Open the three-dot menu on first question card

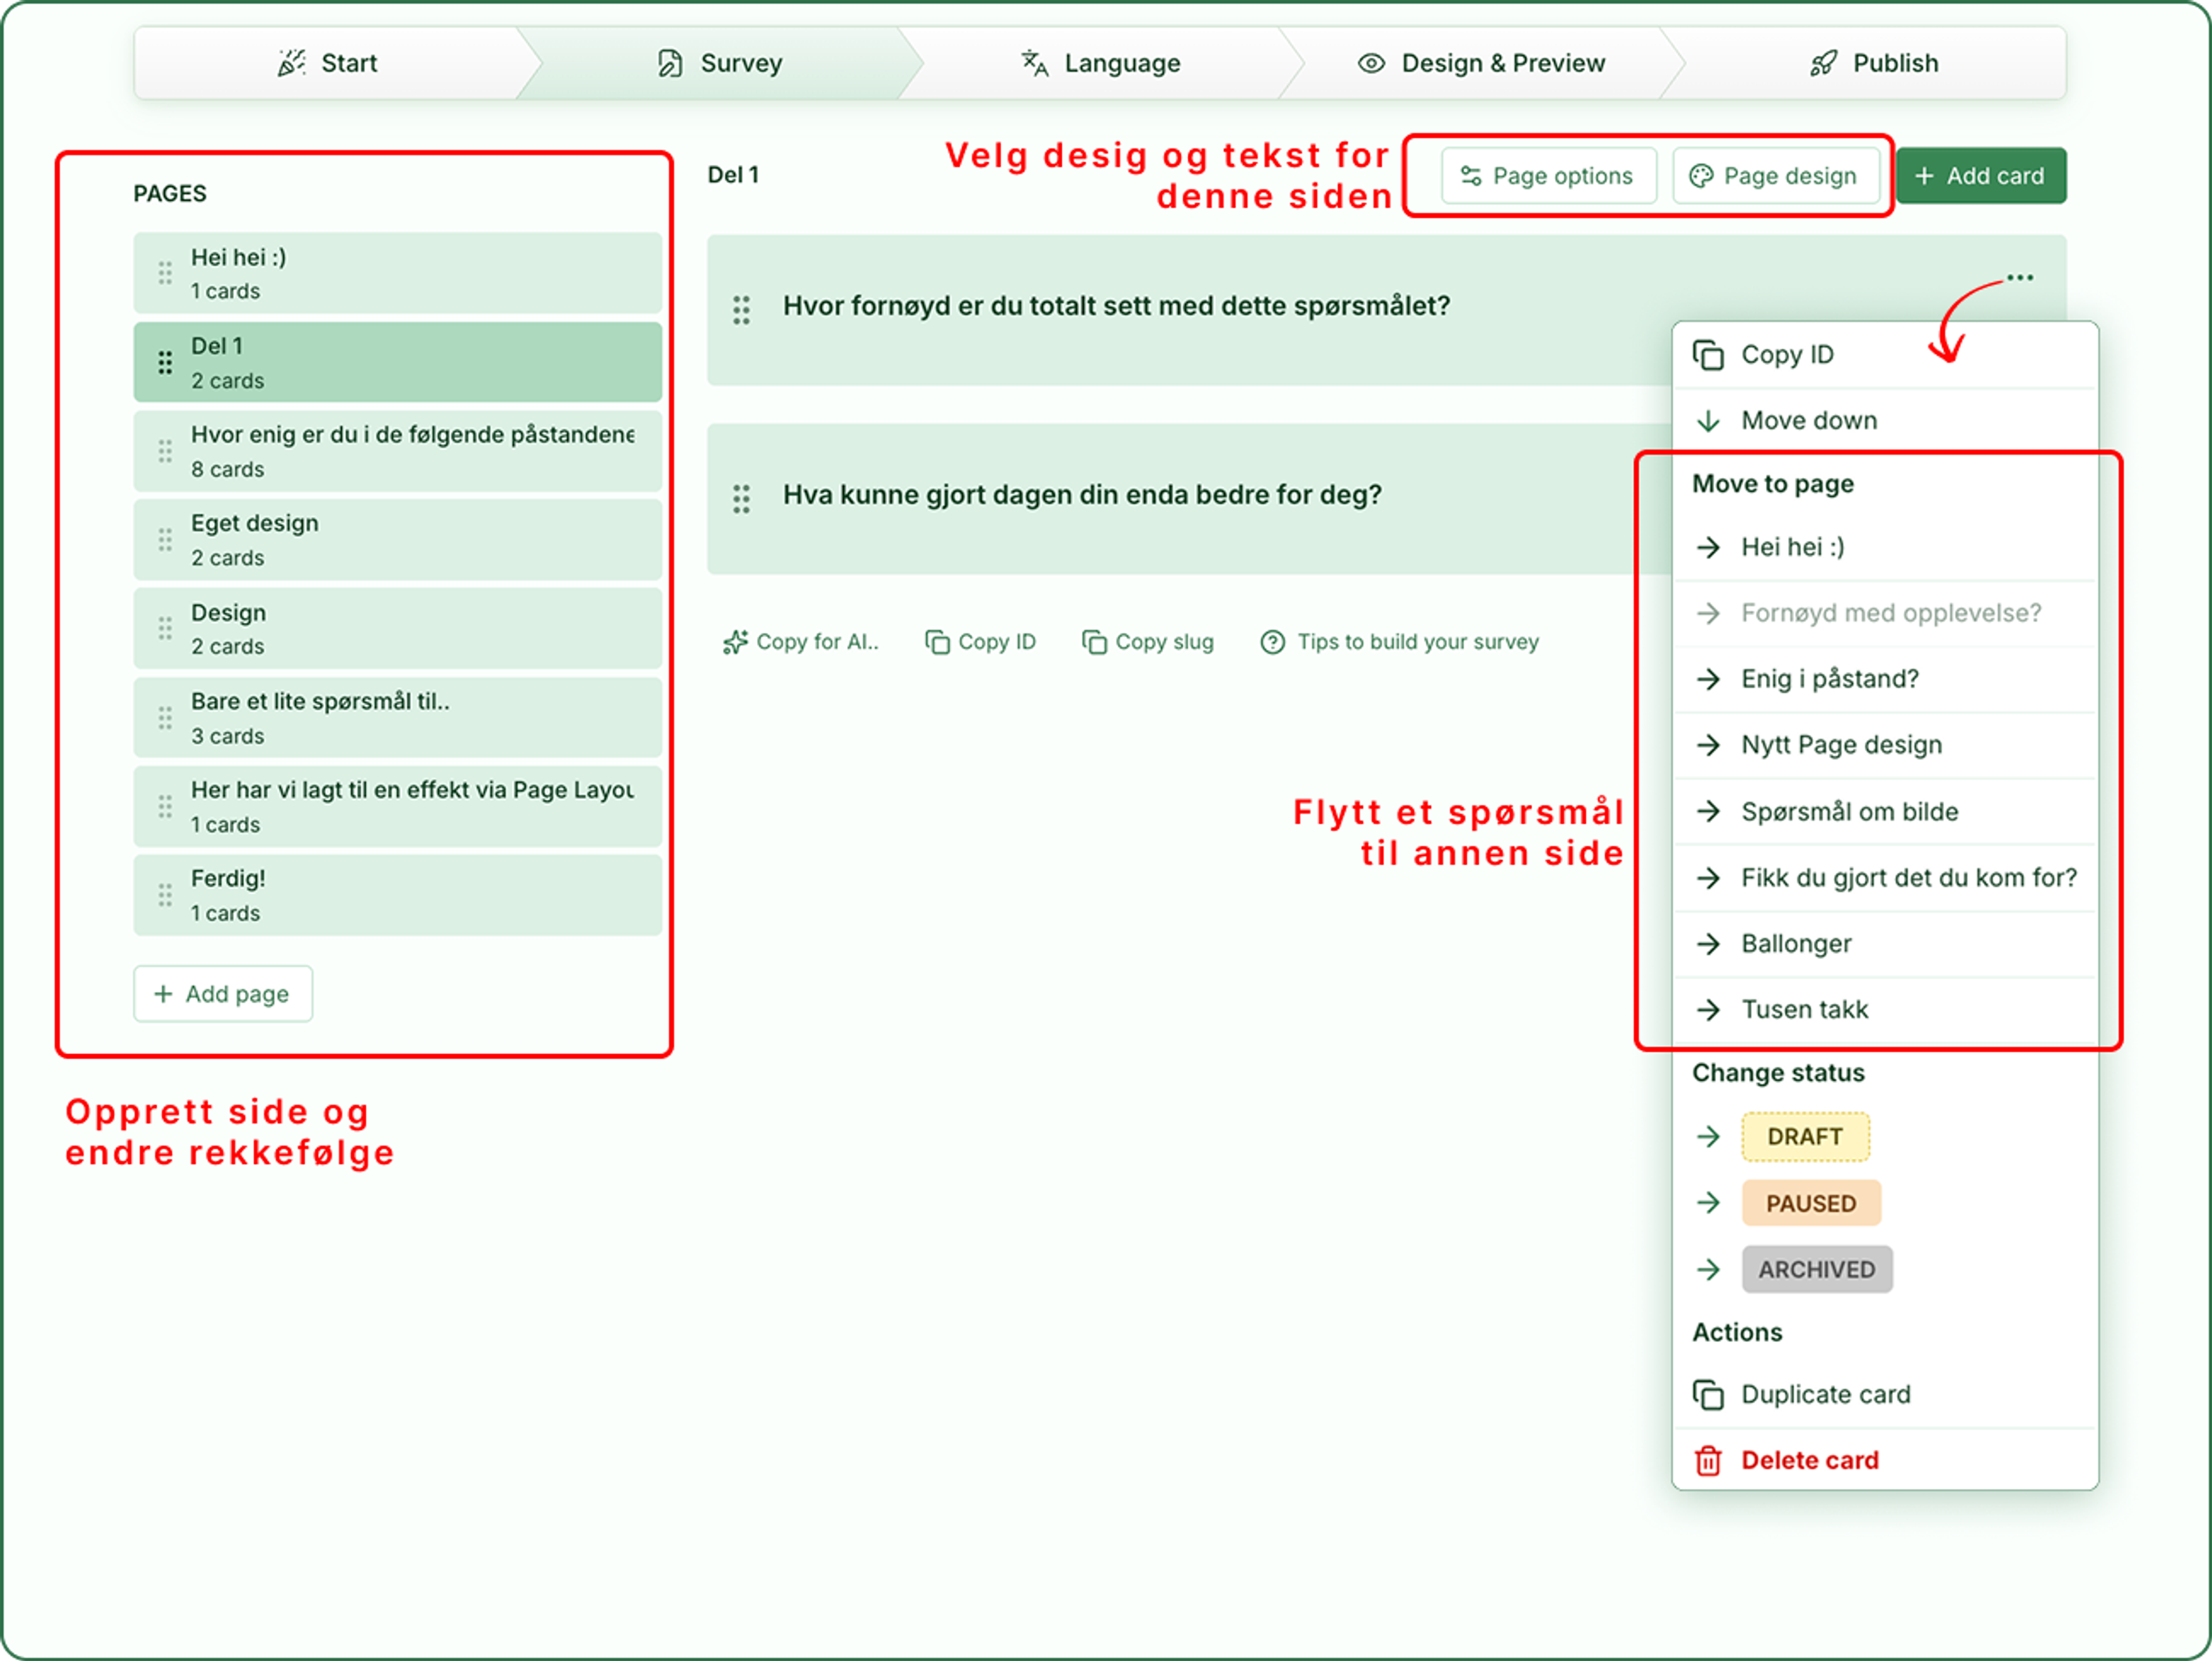(2019, 277)
